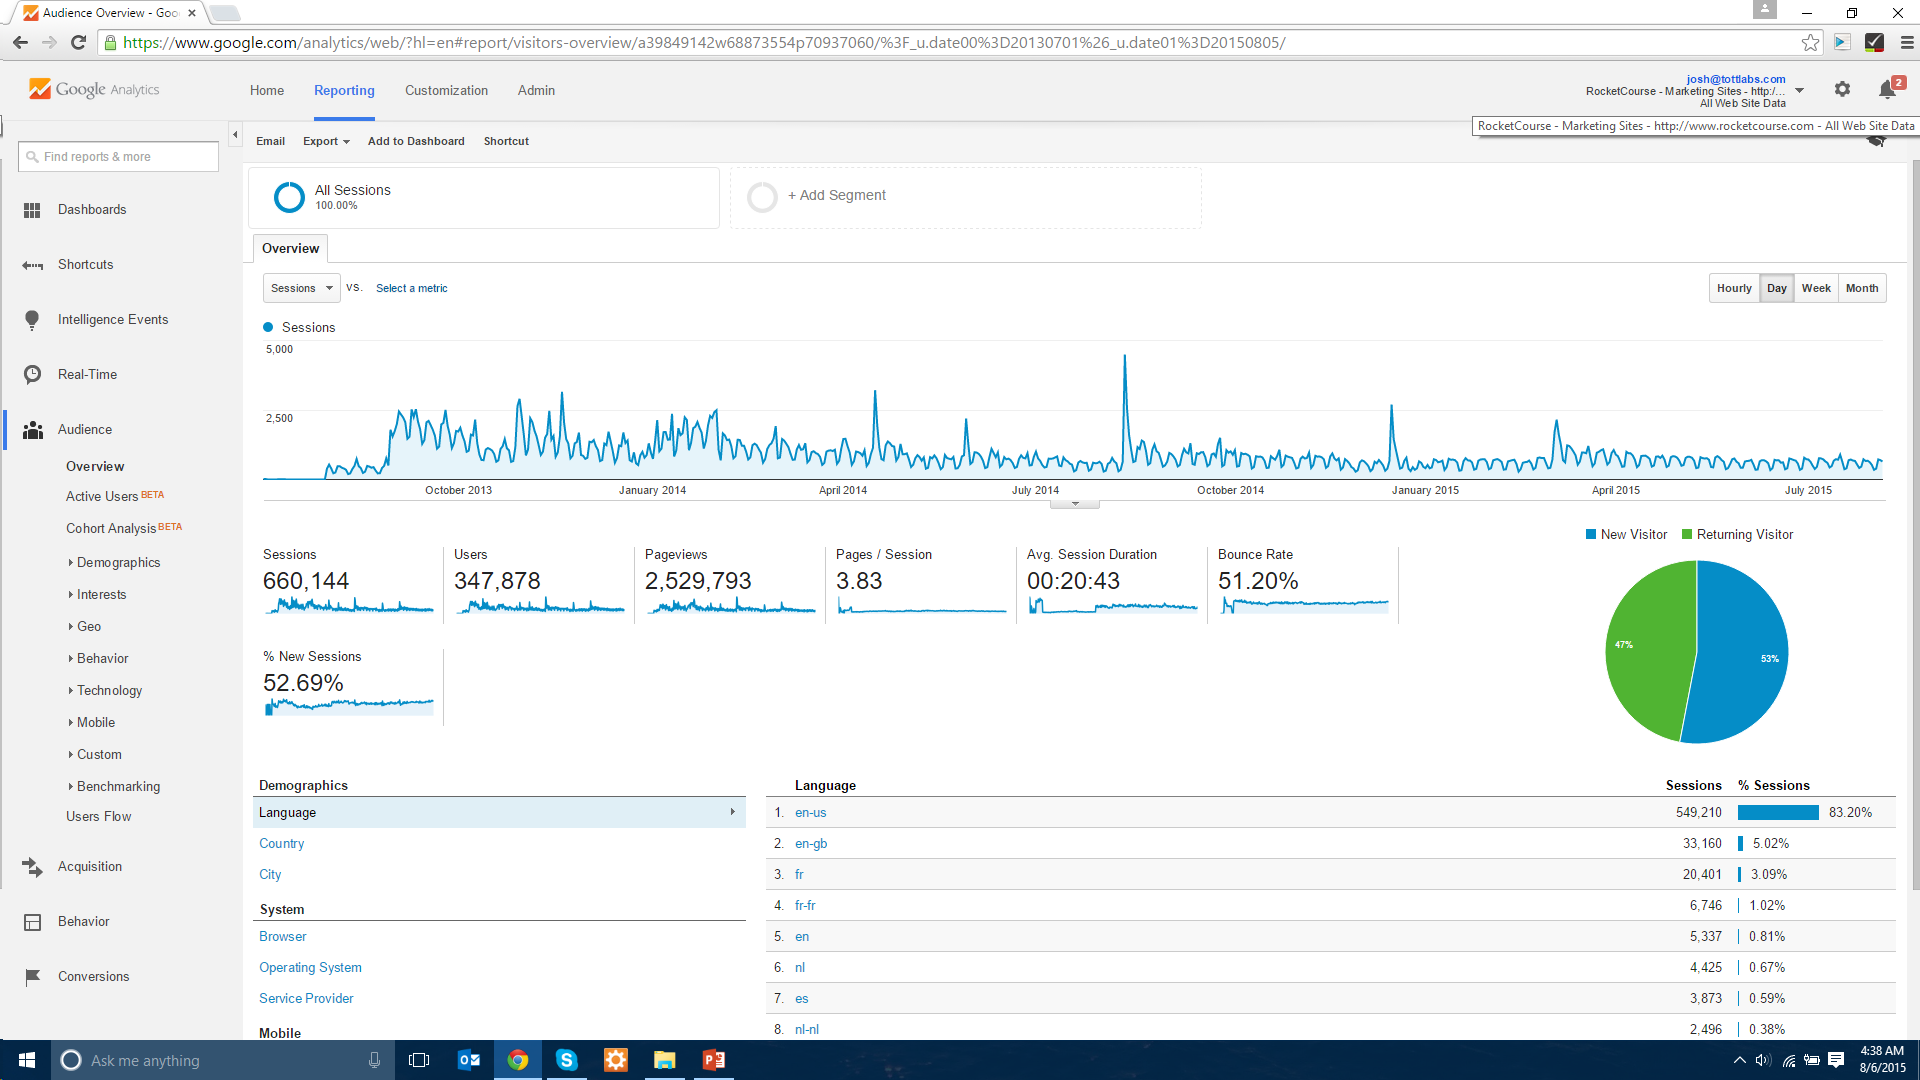Open the Export menu
This screenshot has width=1920, height=1080.
325,141
